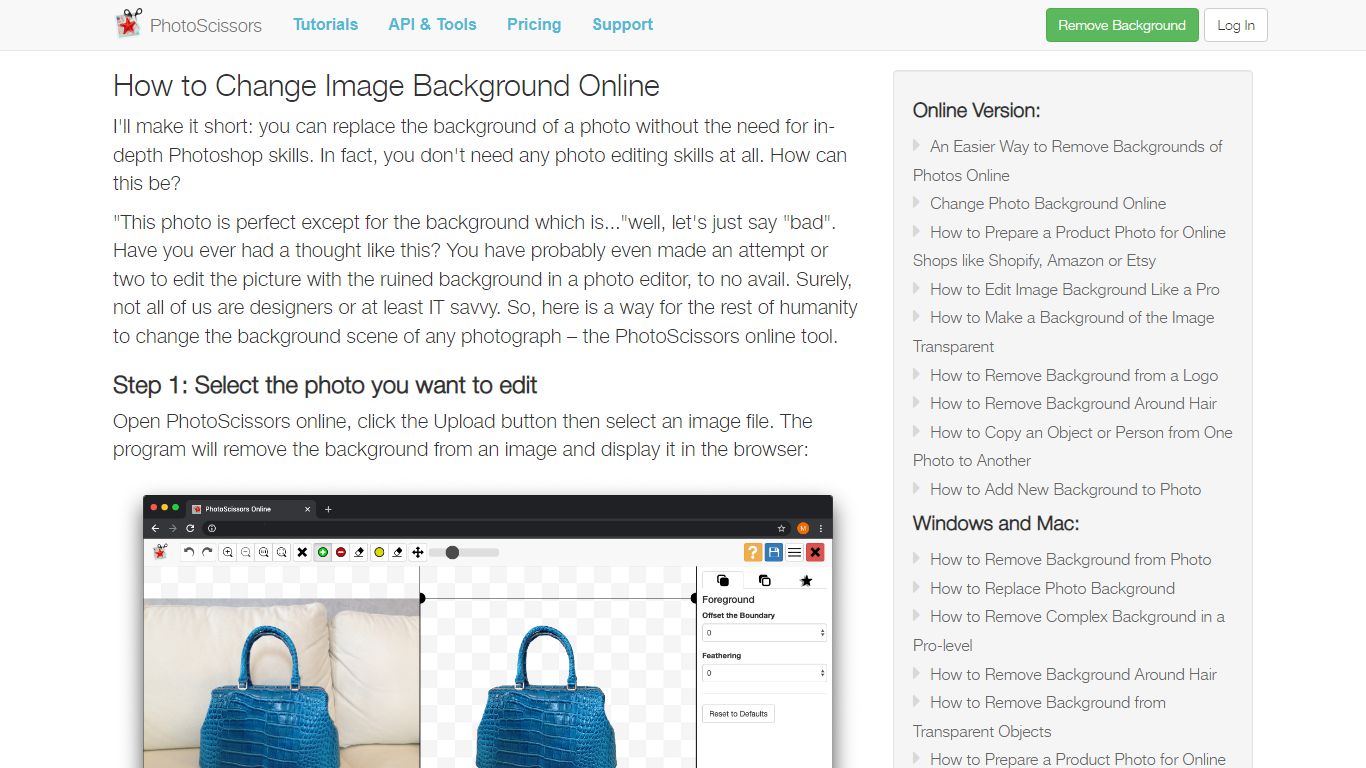Viewport: 1366px width, 768px height.
Task: Open 'How to Remove Complex Background in a Pro-level'
Action: [1068, 630]
